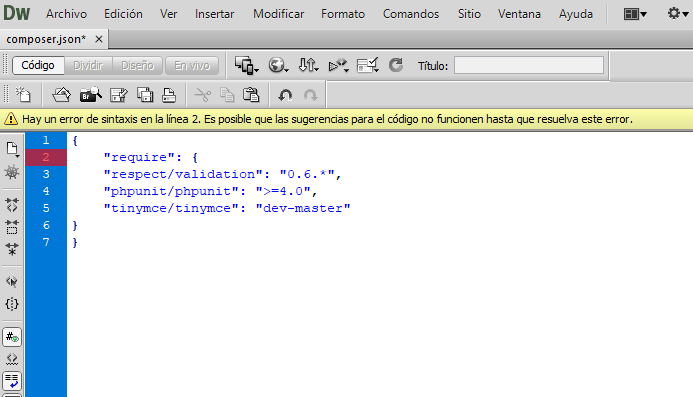693x397 pixels.
Task: Click the expand all icon
Action: click(x=12, y=250)
